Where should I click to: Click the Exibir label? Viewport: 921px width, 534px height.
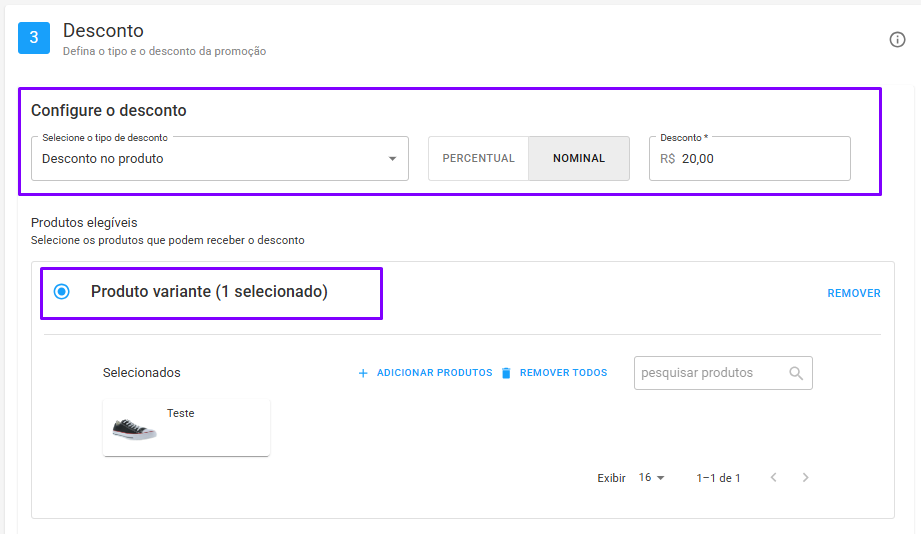(611, 478)
